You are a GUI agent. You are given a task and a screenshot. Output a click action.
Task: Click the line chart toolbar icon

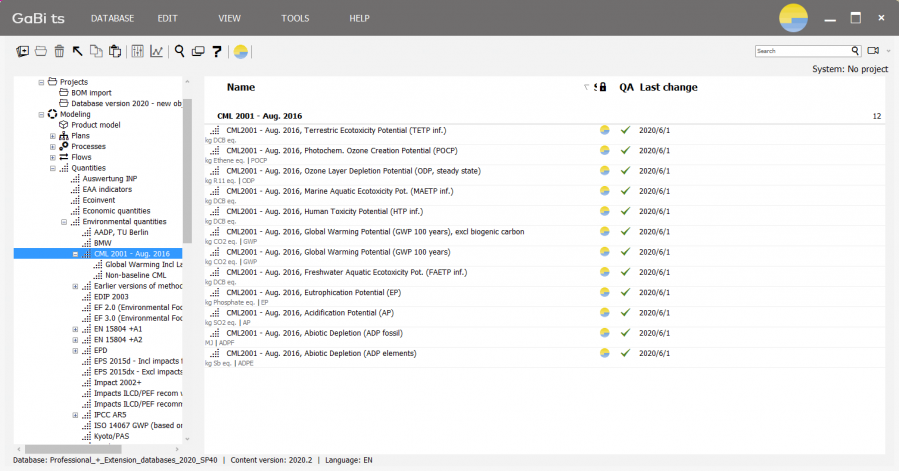point(157,51)
